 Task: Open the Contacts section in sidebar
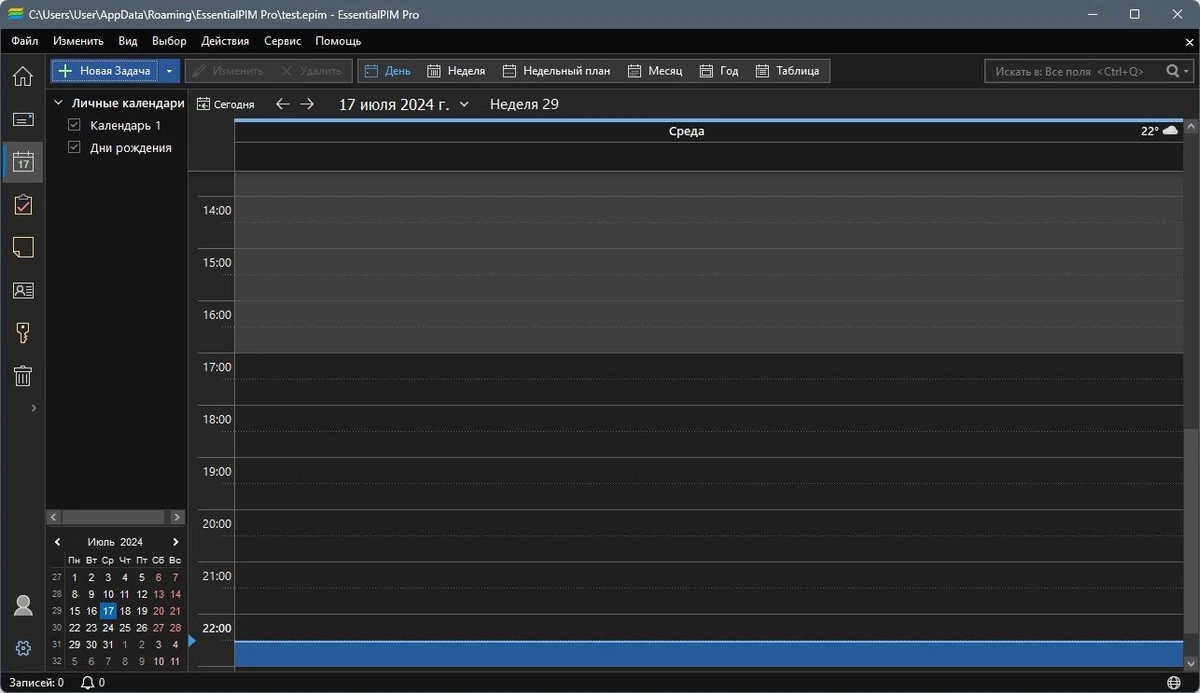(x=22, y=290)
